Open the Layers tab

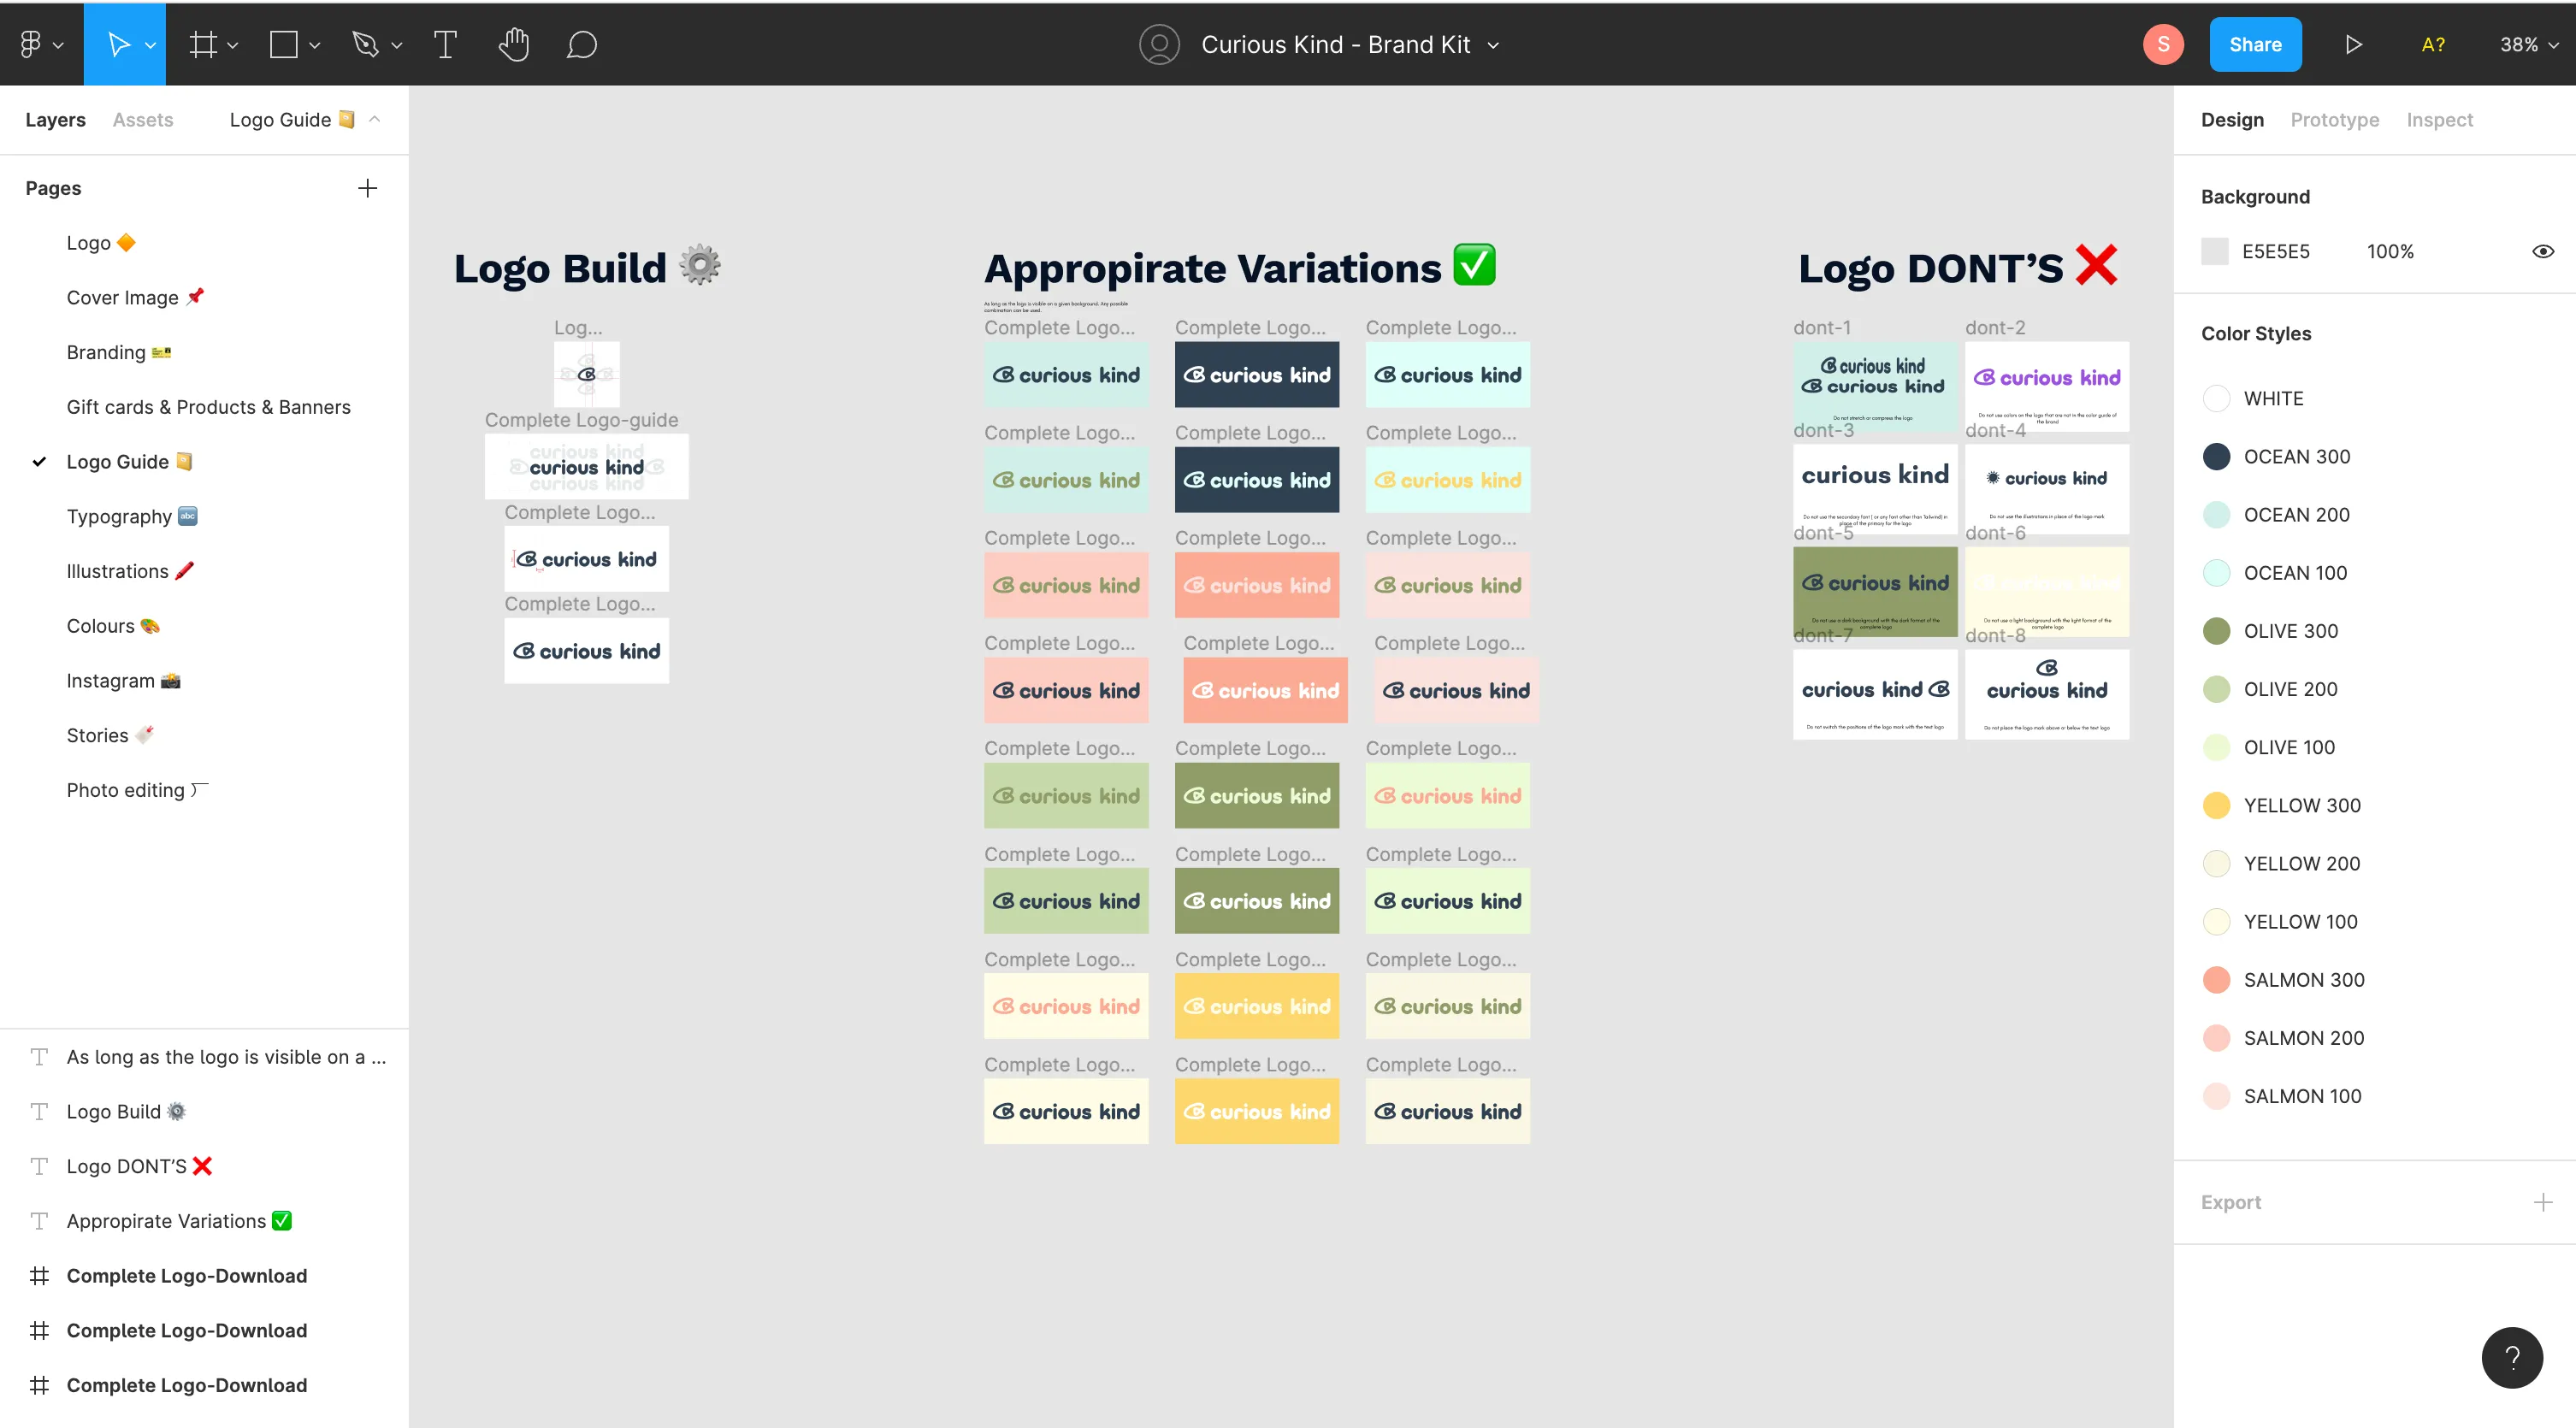pyautogui.click(x=55, y=119)
